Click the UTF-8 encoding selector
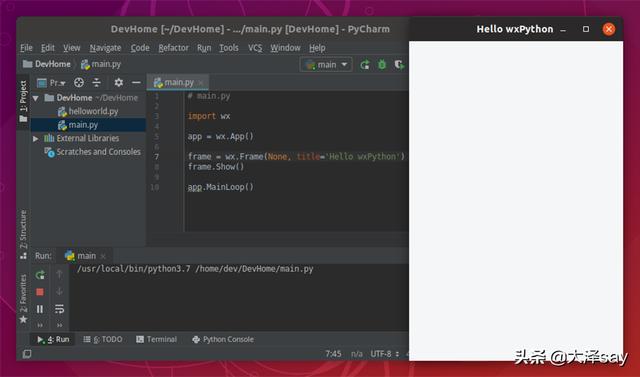This screenshot has width=640, height=377. [384, 354]
